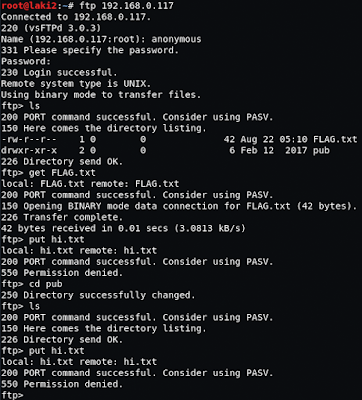This screenshot has width=362, height=400.
Task: Click the cd pub command line
Action: 32,284
